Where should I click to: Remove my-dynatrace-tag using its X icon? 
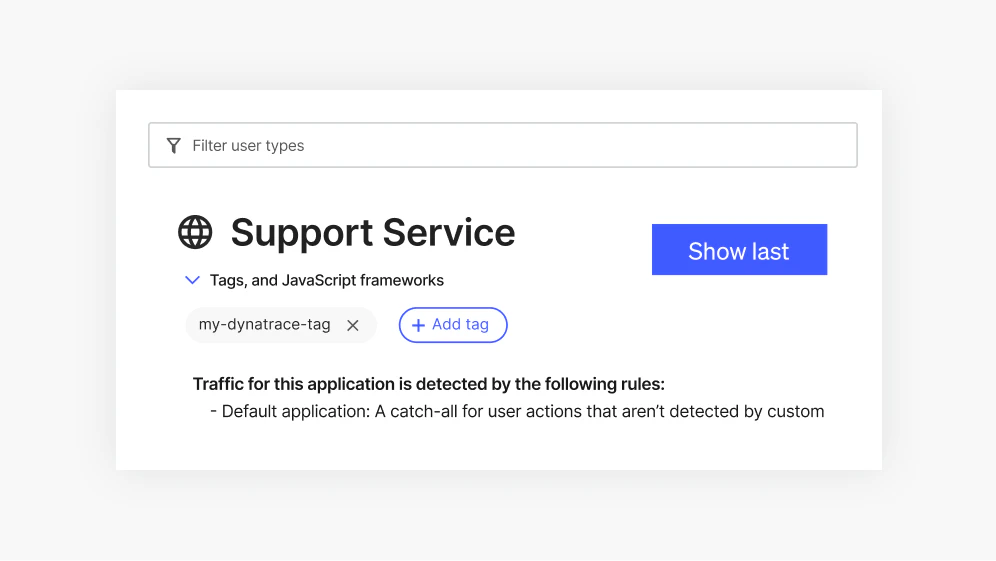(x=353, y=325)
